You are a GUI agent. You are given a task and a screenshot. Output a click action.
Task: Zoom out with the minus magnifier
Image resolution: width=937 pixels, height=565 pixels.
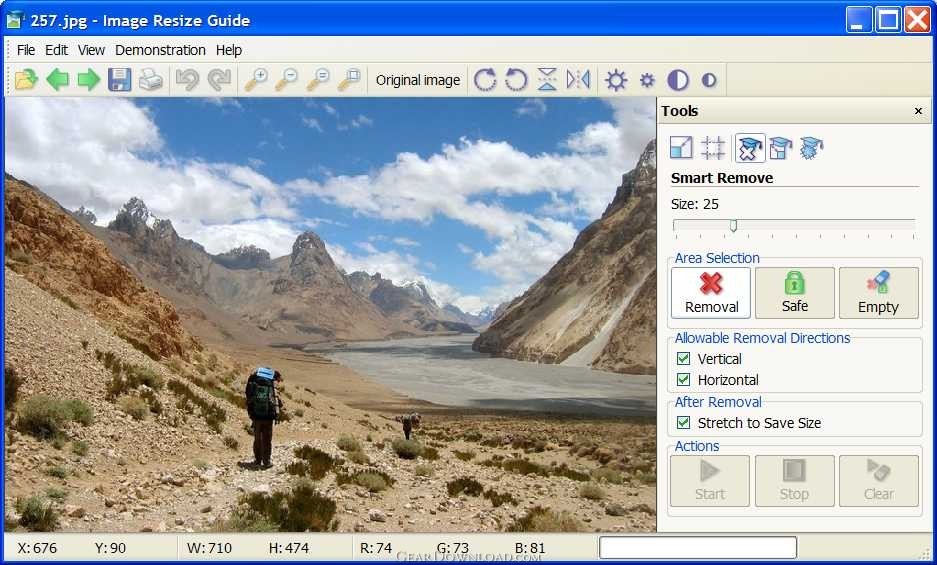(287, 80)
